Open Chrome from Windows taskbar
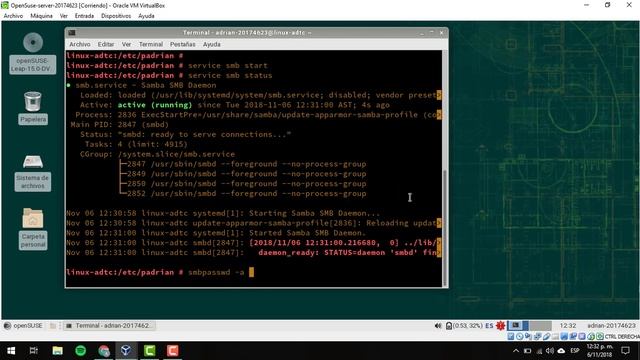The image size is (640, 360). [104, 351]
